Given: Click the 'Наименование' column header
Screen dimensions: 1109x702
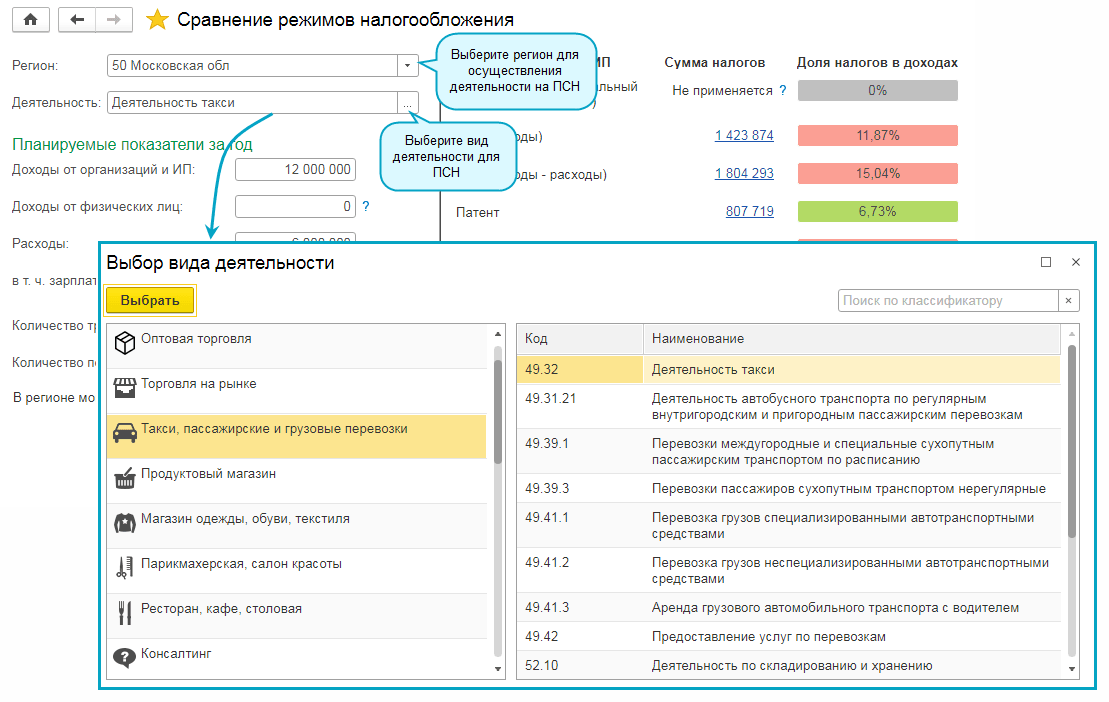Looking at the screenshot, I should 852,339.
